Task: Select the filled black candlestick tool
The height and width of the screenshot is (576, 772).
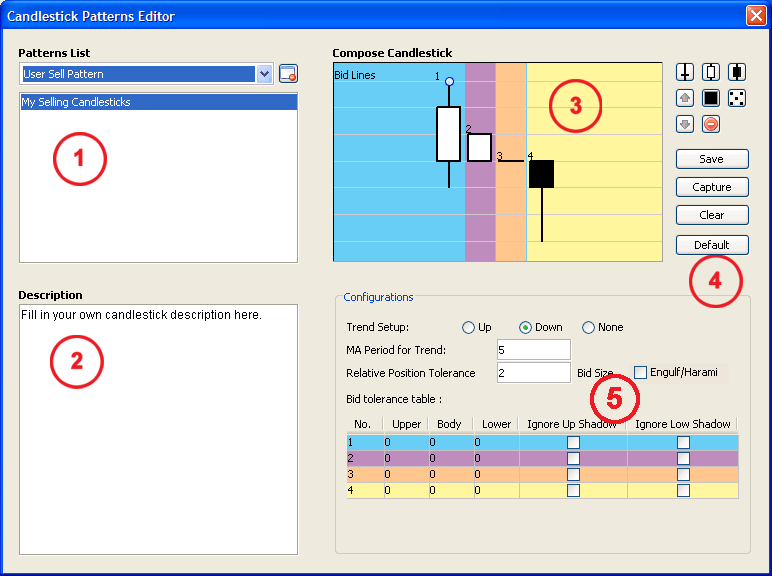Action: [737, 72]
